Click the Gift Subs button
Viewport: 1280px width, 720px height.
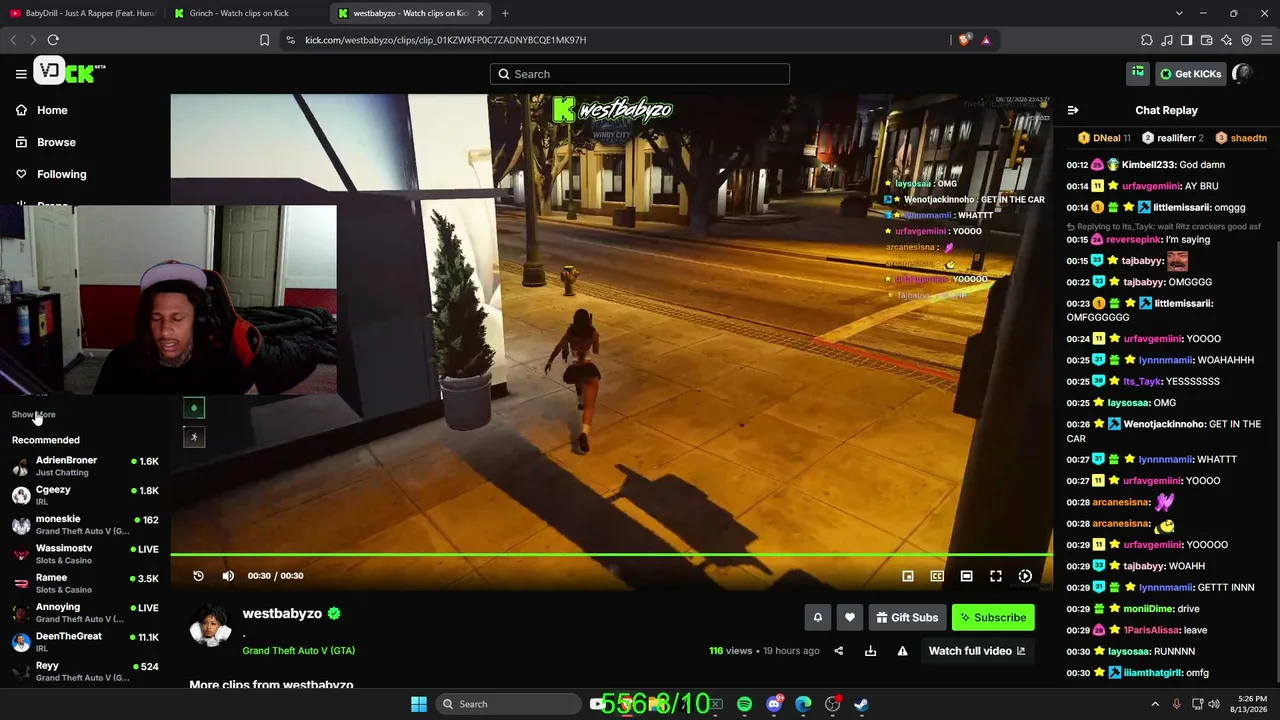point(908,618)
